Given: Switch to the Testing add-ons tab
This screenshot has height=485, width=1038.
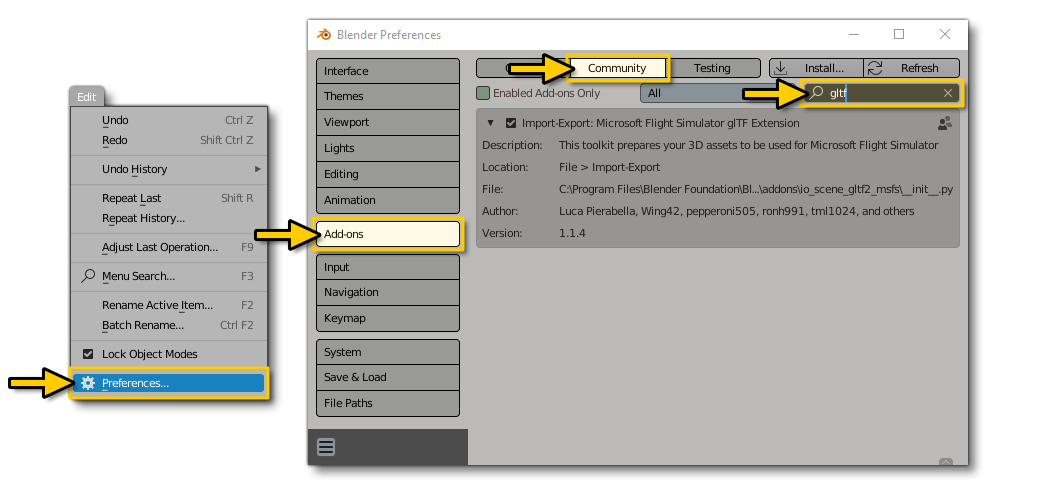Looking at the screenshot, I should 712,68.
